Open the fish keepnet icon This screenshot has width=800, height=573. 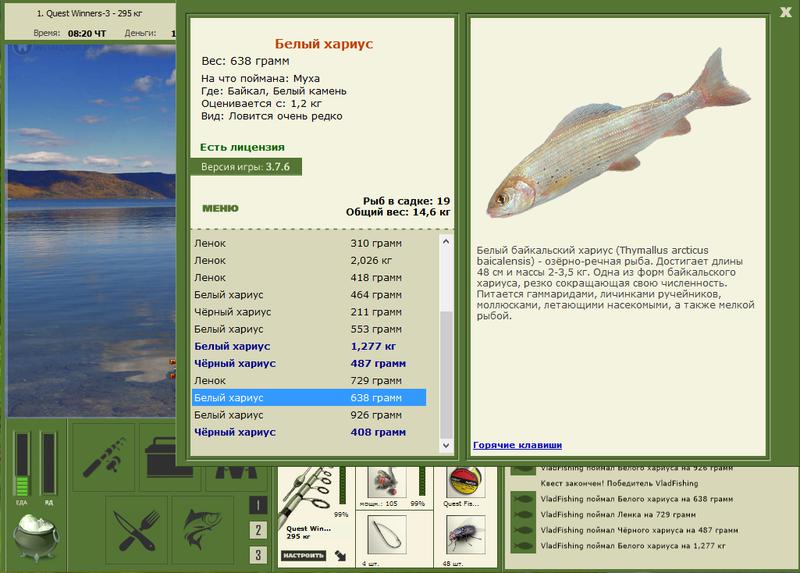click(x=203, y=530)
